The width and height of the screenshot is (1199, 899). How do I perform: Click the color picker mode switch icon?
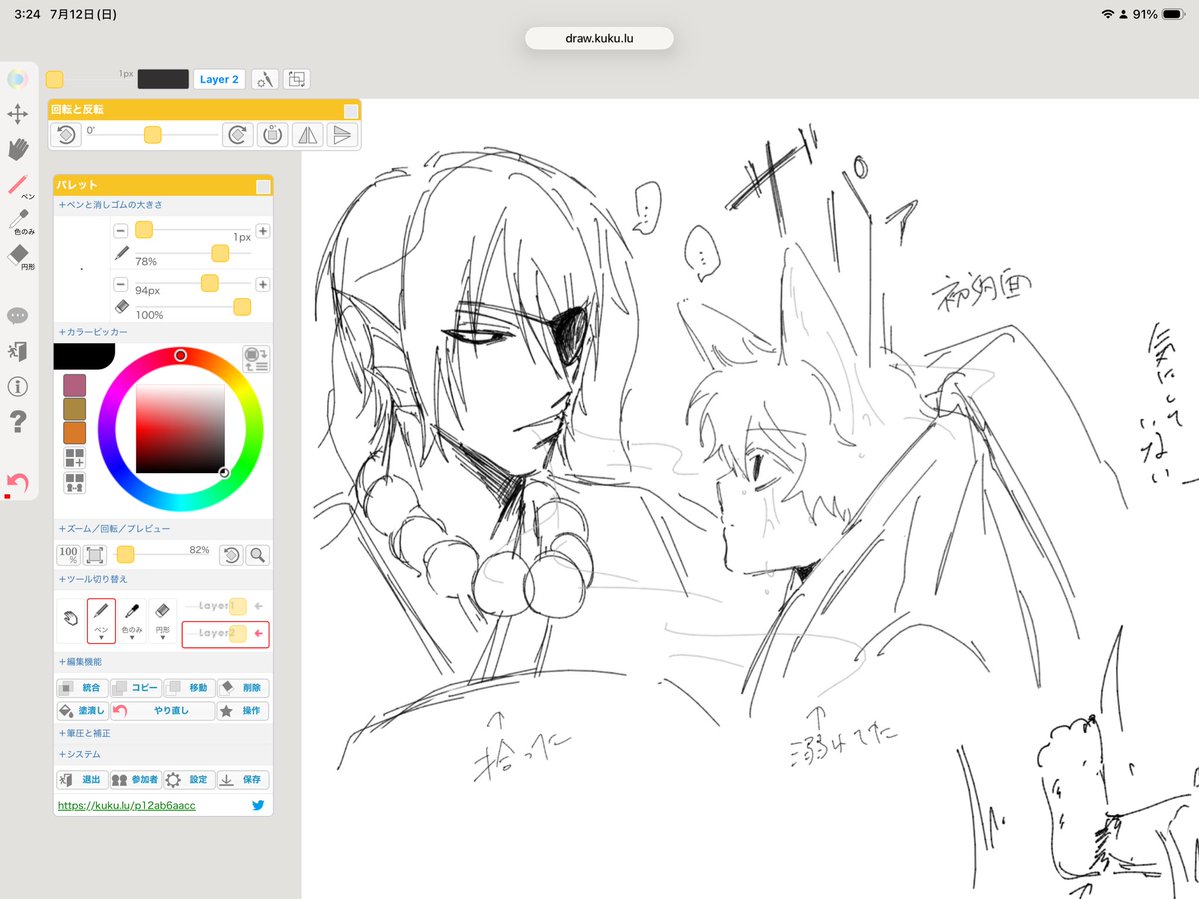[255, 359]
